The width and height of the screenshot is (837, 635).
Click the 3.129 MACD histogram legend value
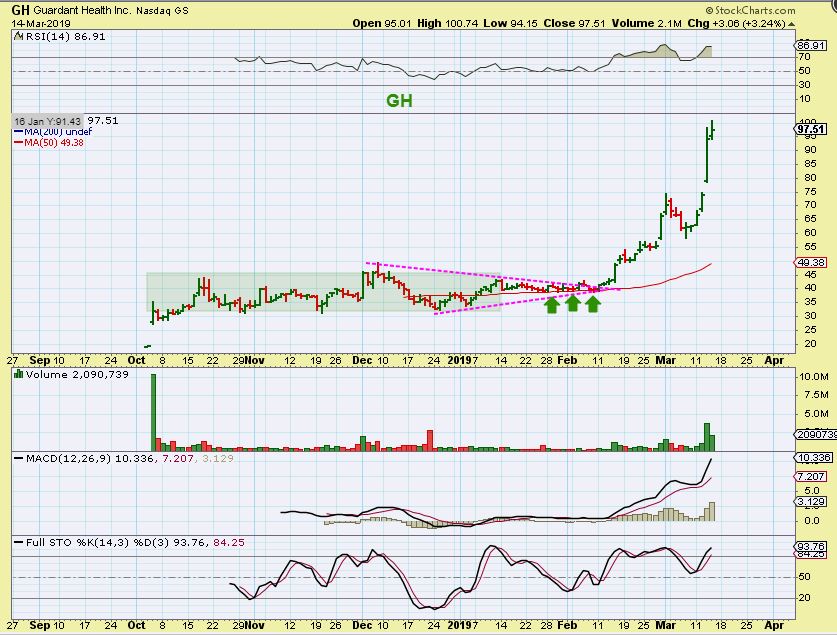[218, 458]
